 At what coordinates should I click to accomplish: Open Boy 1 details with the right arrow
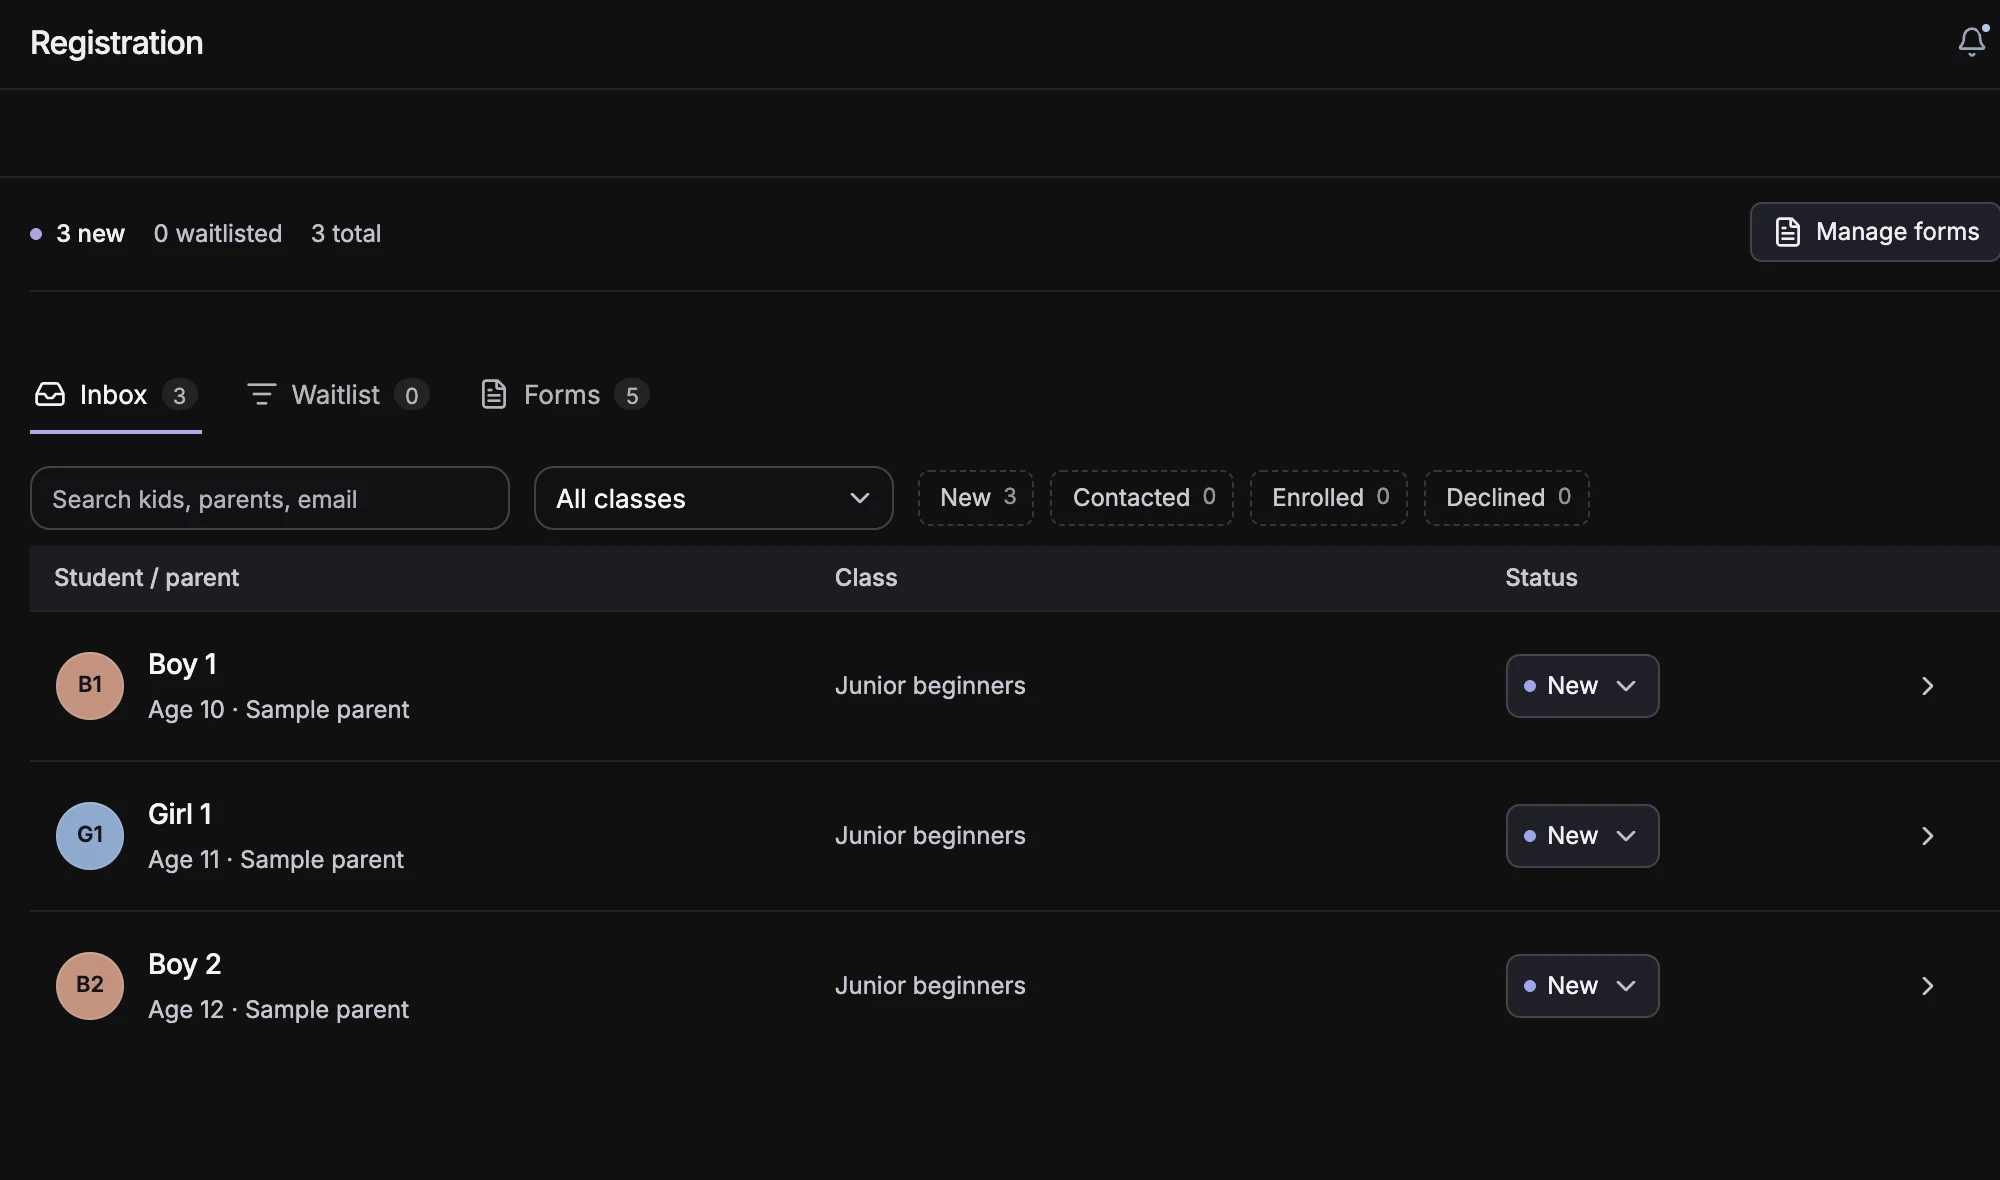(1927, 686)
